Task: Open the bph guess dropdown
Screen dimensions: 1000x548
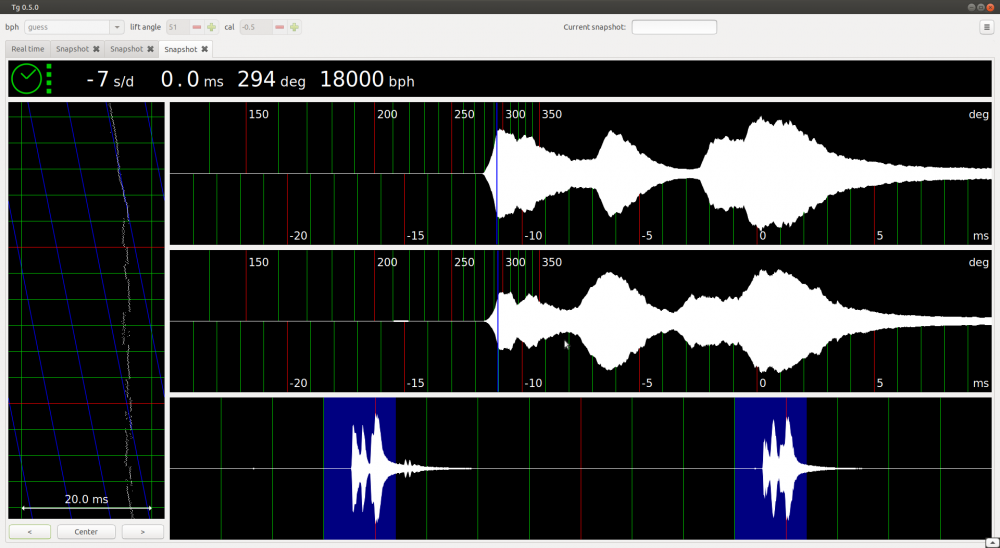Action: [x=74, y=27]
